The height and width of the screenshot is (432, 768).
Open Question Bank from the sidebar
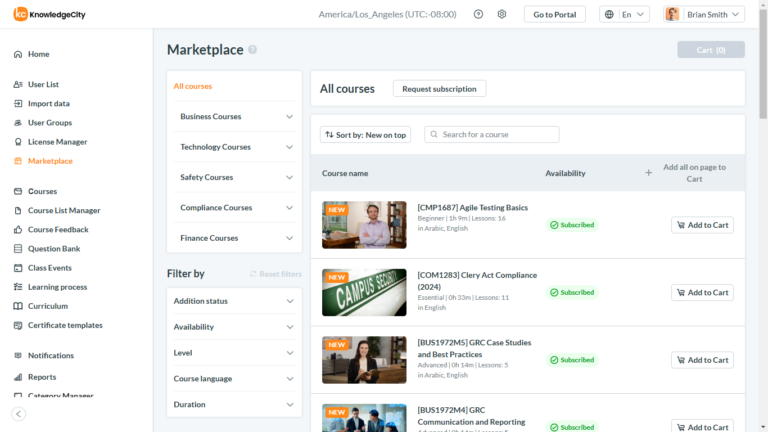(53, 249)
